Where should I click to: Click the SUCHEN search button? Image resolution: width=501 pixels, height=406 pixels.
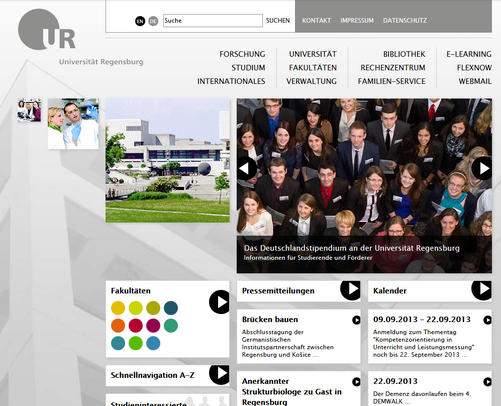[278, 21]
